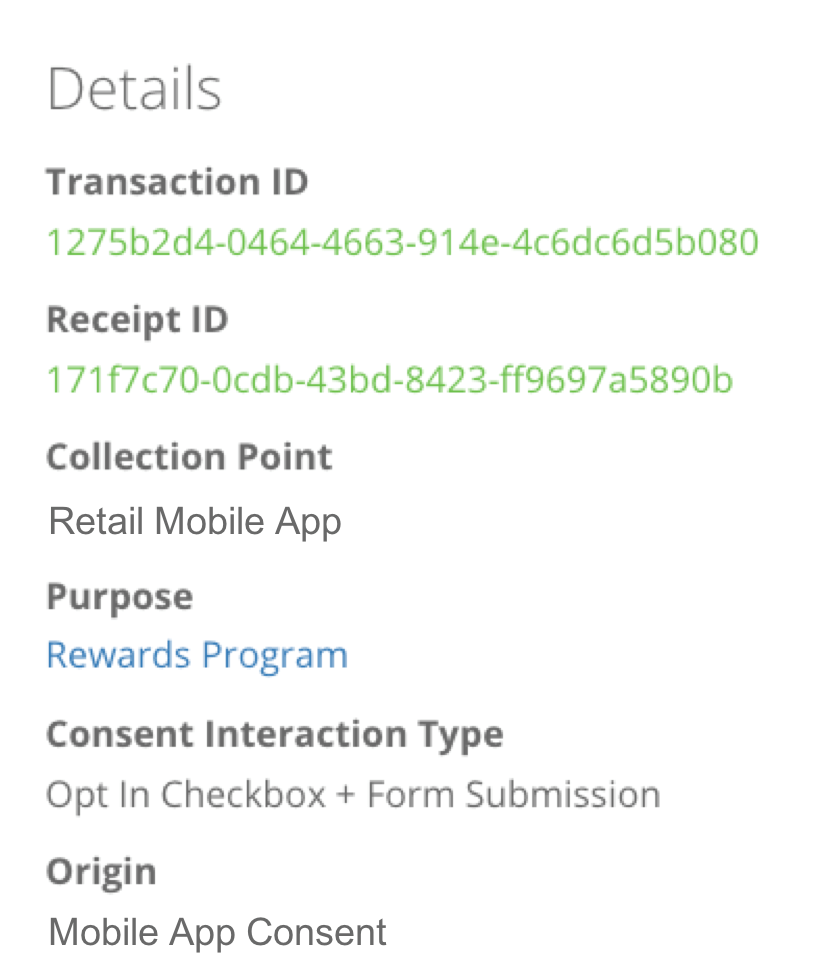Click the Consent Interaction Type label

coord(275,735)
